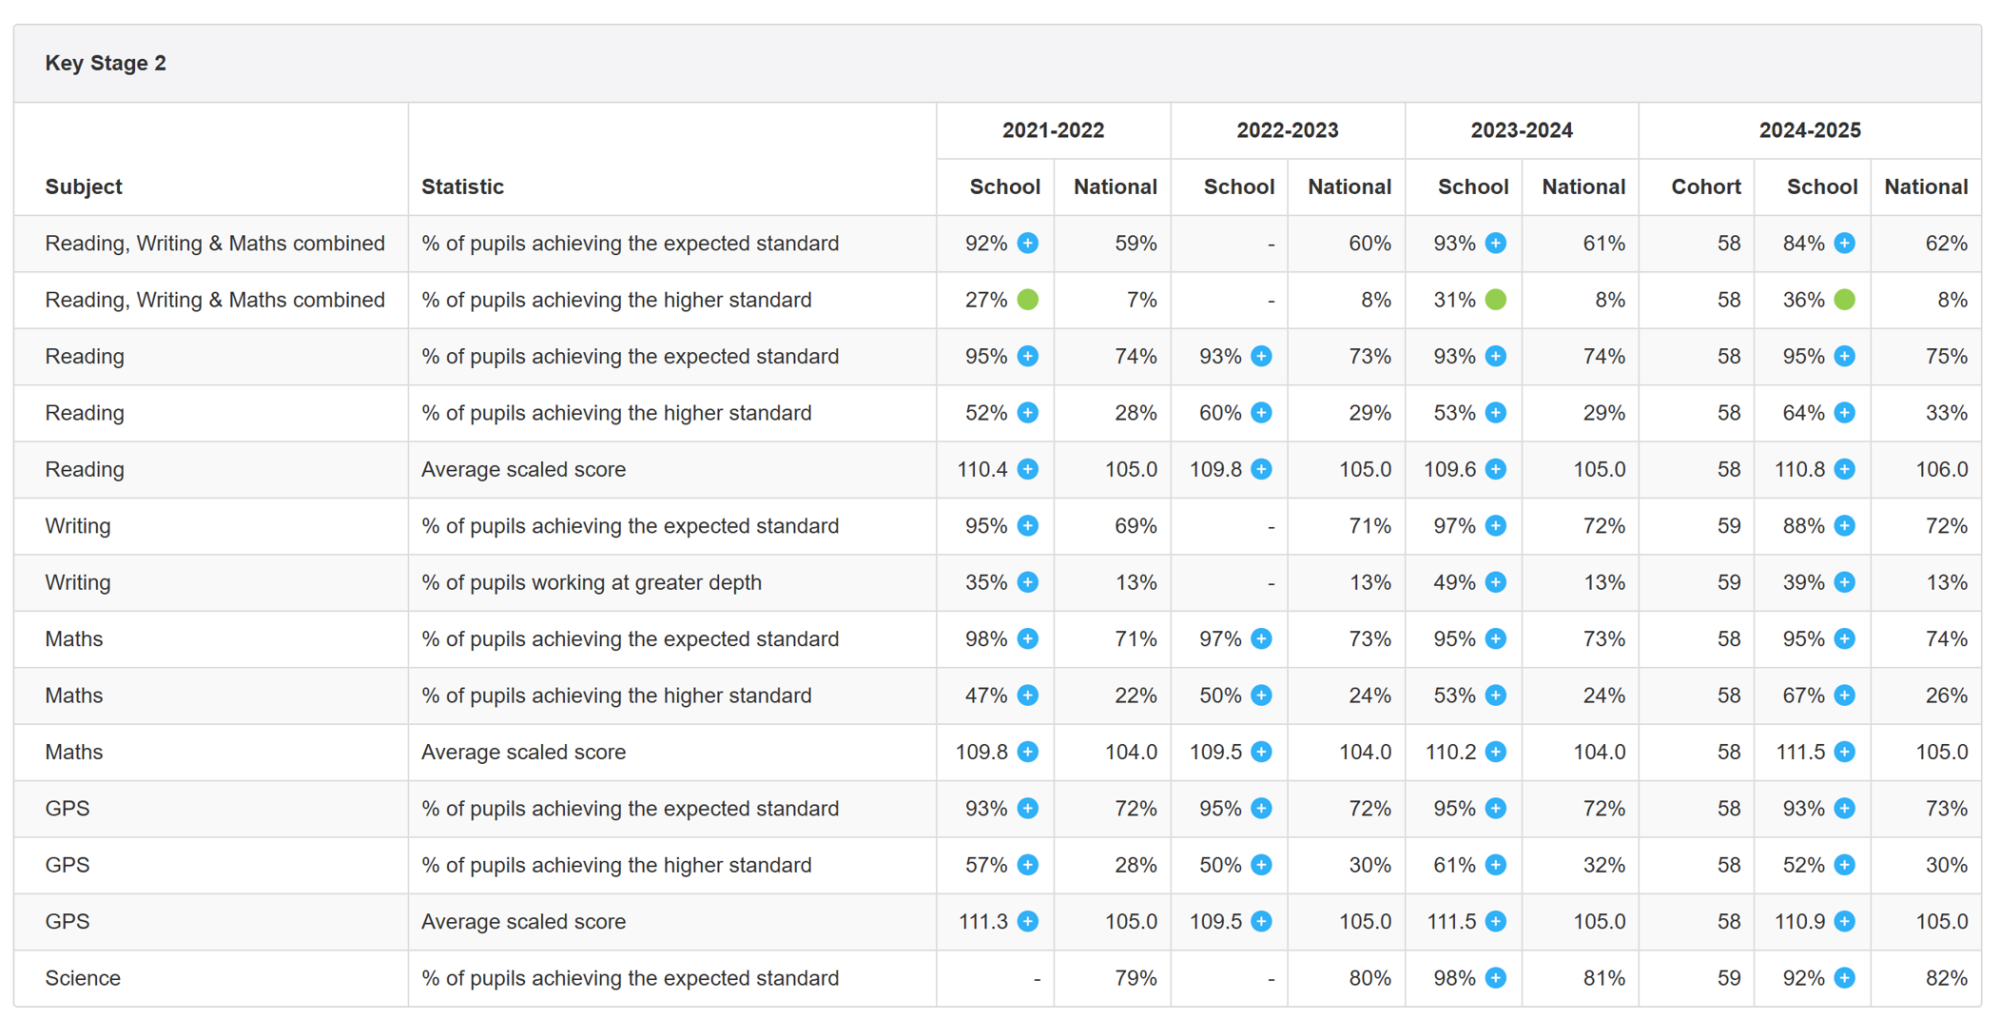Click the Subject column header
Screen dimensions: 2000x1019
[84, 187]
